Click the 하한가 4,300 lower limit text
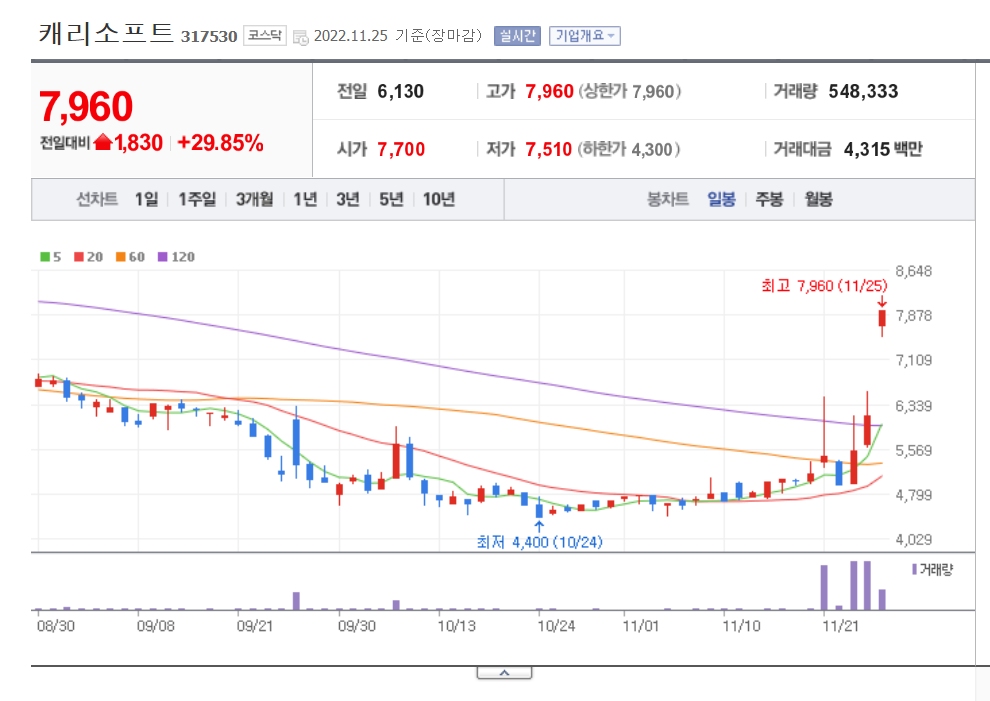 pyautogui.click(x=629, y=150)
